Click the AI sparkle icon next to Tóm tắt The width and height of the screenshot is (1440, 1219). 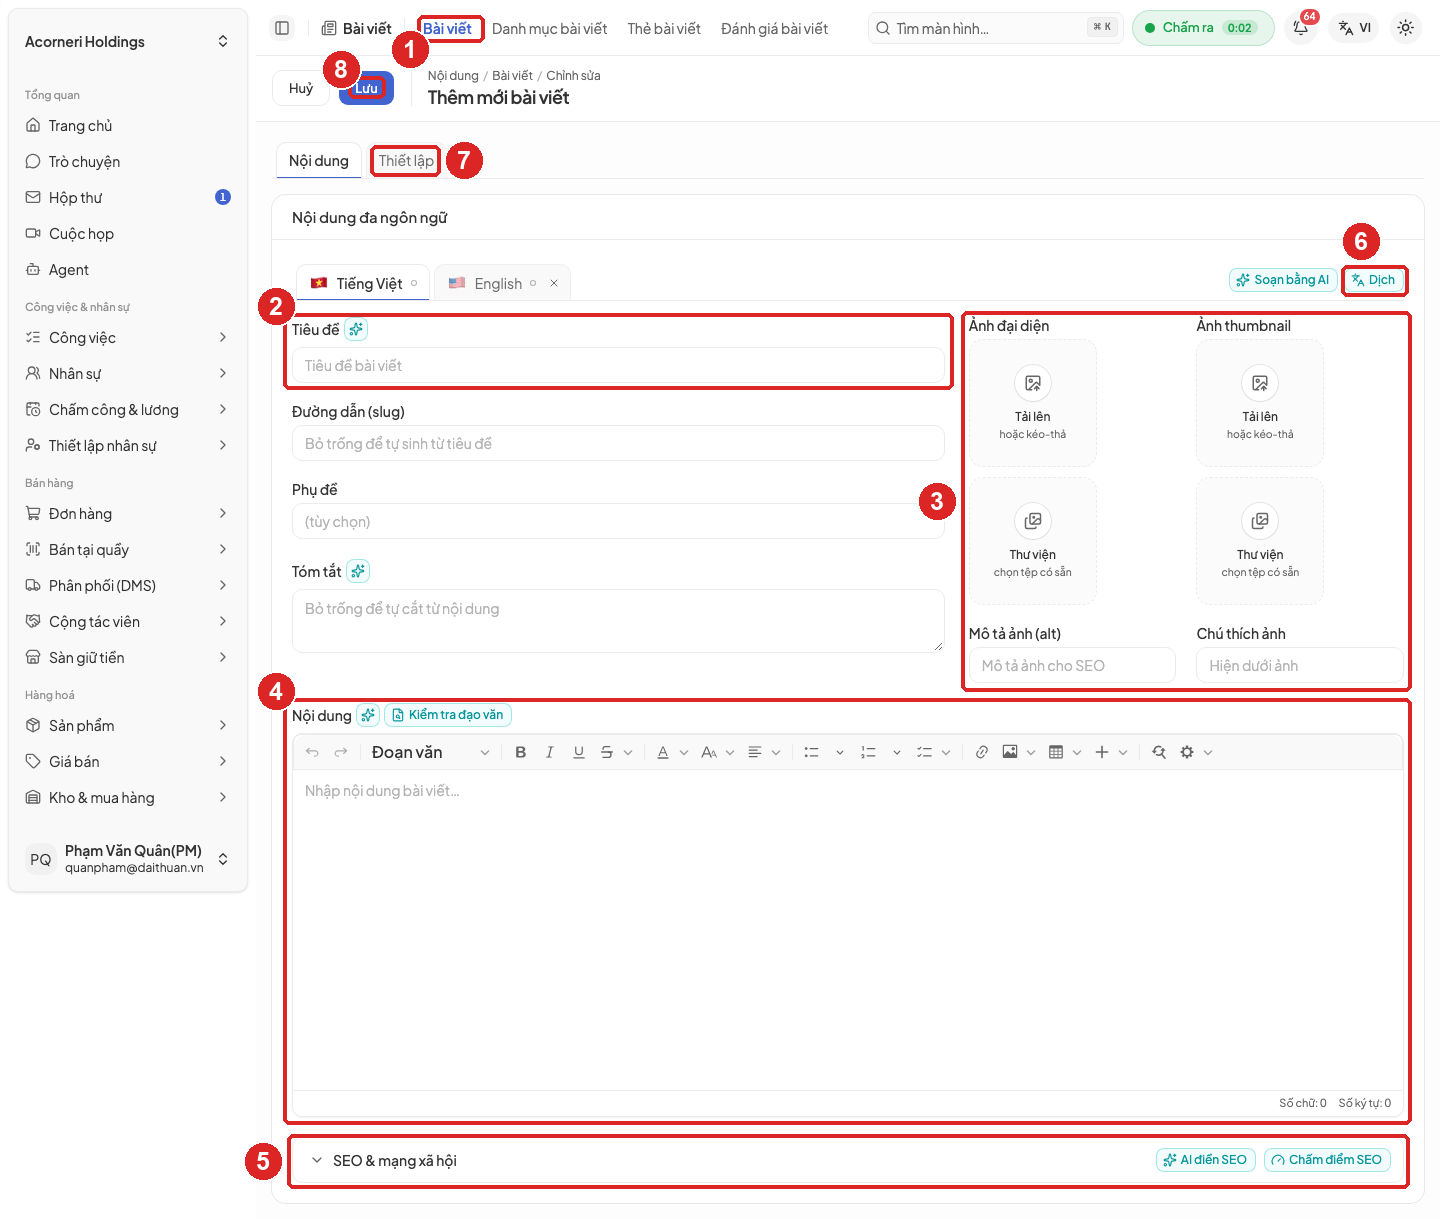pyautogui.click(x=358, y=571)
